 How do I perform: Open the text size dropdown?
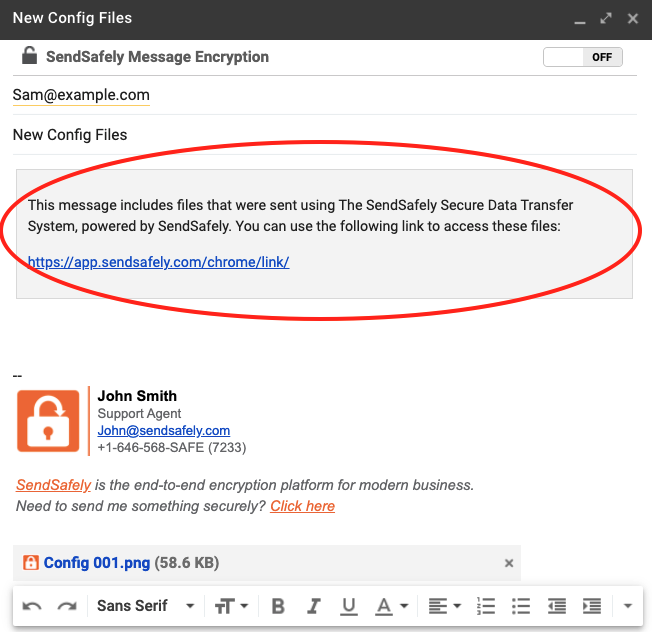(231, 606)
